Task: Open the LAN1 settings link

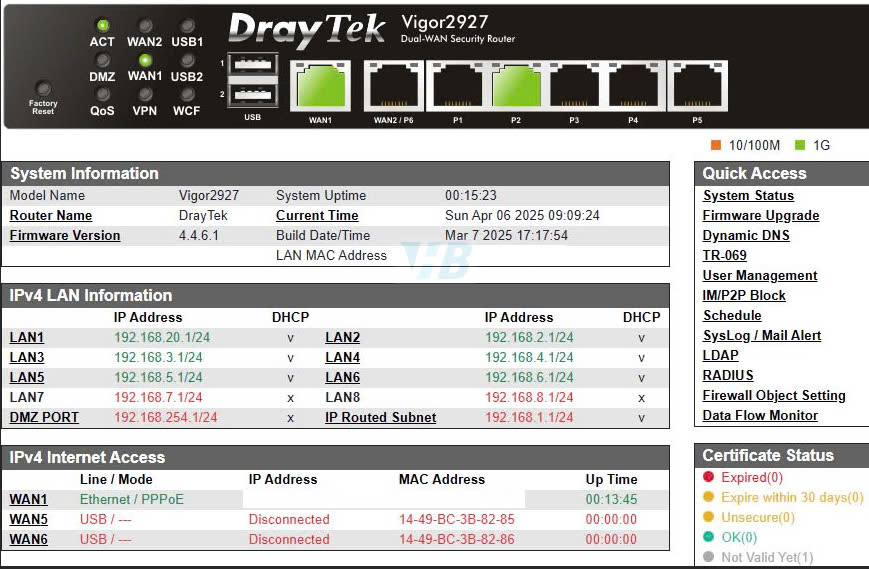Action: click(x=27, y=337)
